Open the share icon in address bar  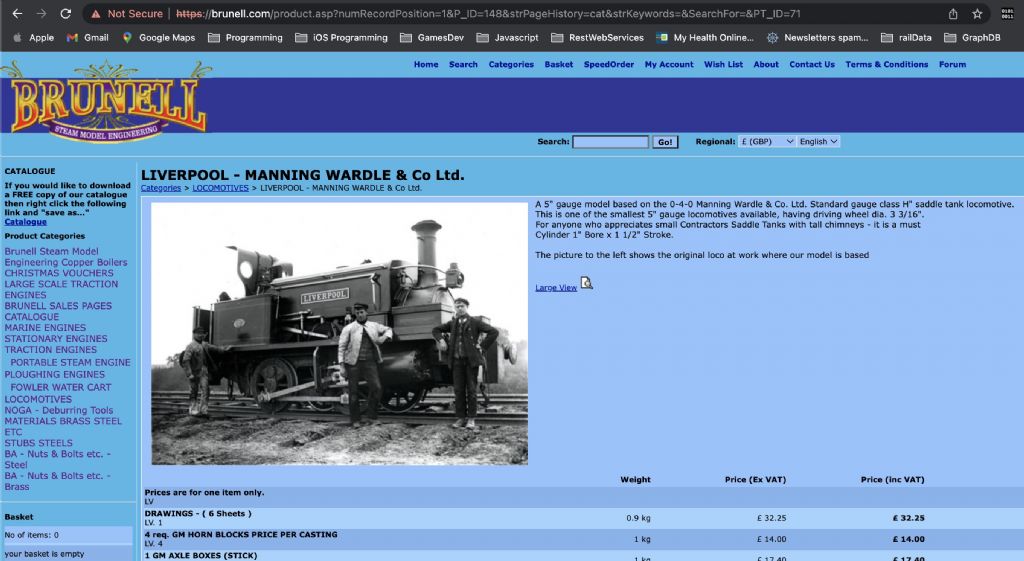pyautogui.click(x=953, y=14)
